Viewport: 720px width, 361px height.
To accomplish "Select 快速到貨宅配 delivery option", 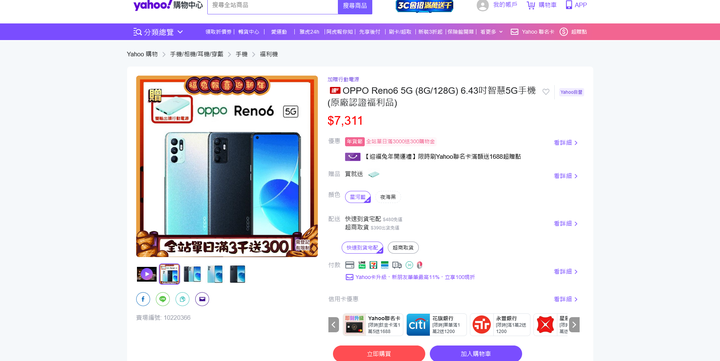I will pos(362,248).
